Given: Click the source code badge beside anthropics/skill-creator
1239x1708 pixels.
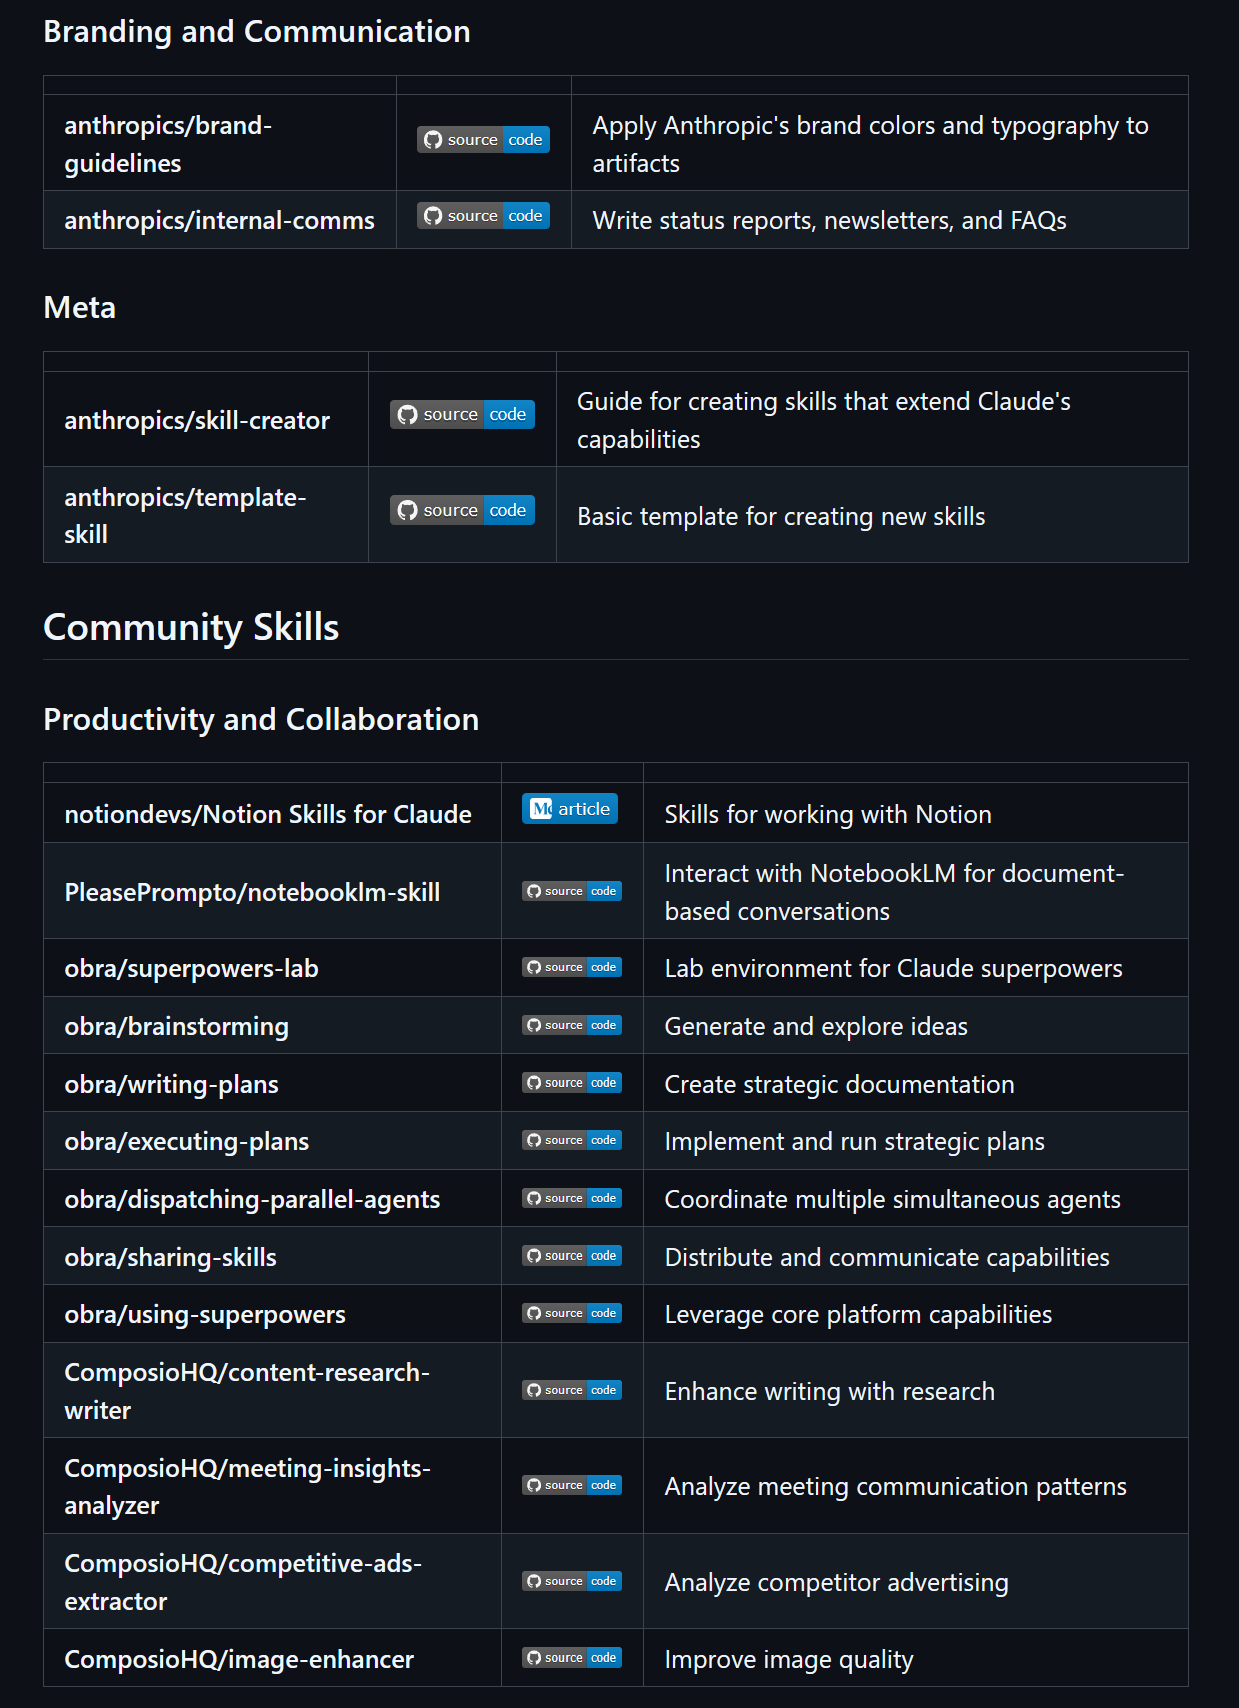Looking at the screenshot, I should coord(462,415).
